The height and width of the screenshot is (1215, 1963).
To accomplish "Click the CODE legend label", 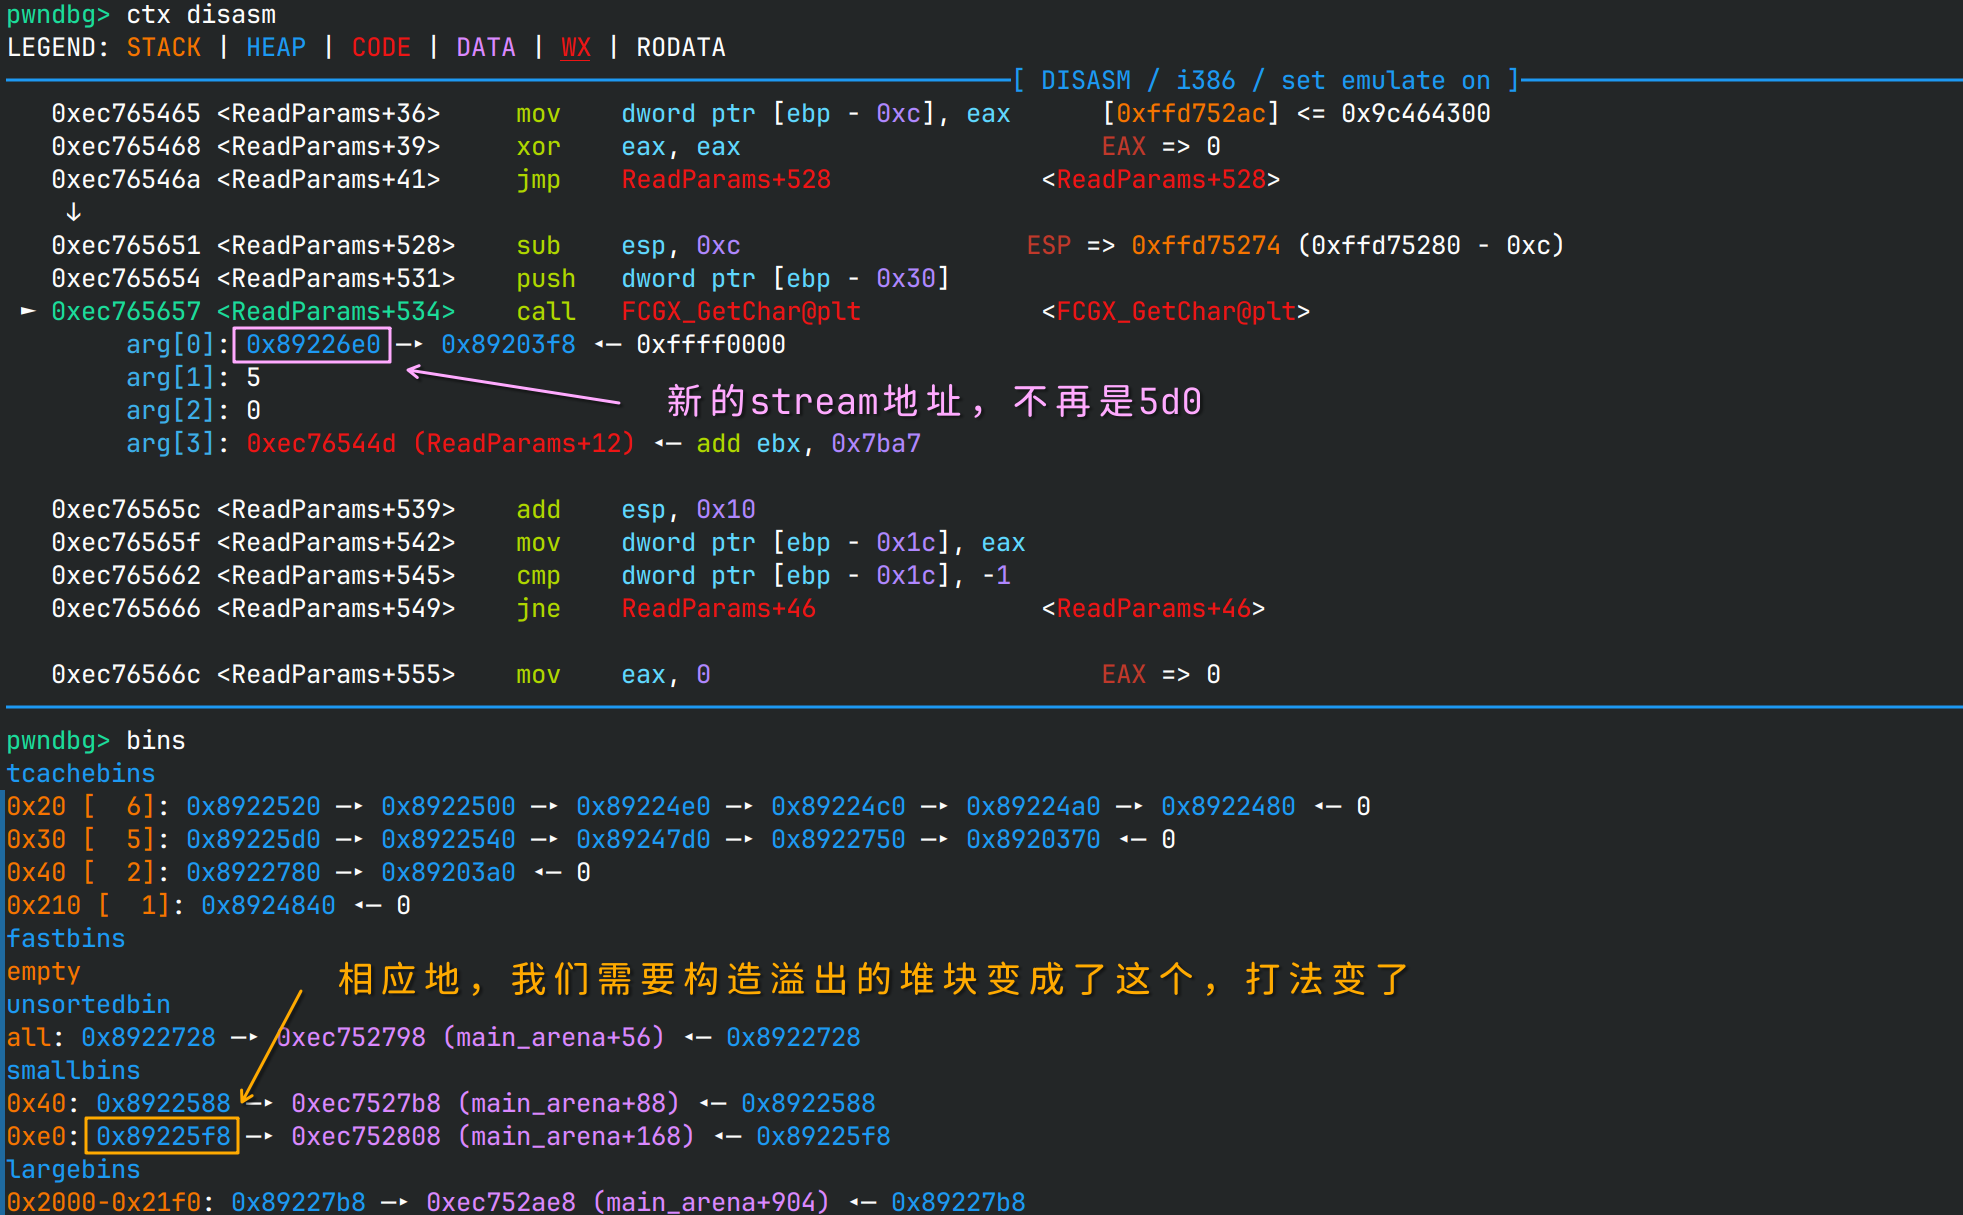I will point(381,47).
